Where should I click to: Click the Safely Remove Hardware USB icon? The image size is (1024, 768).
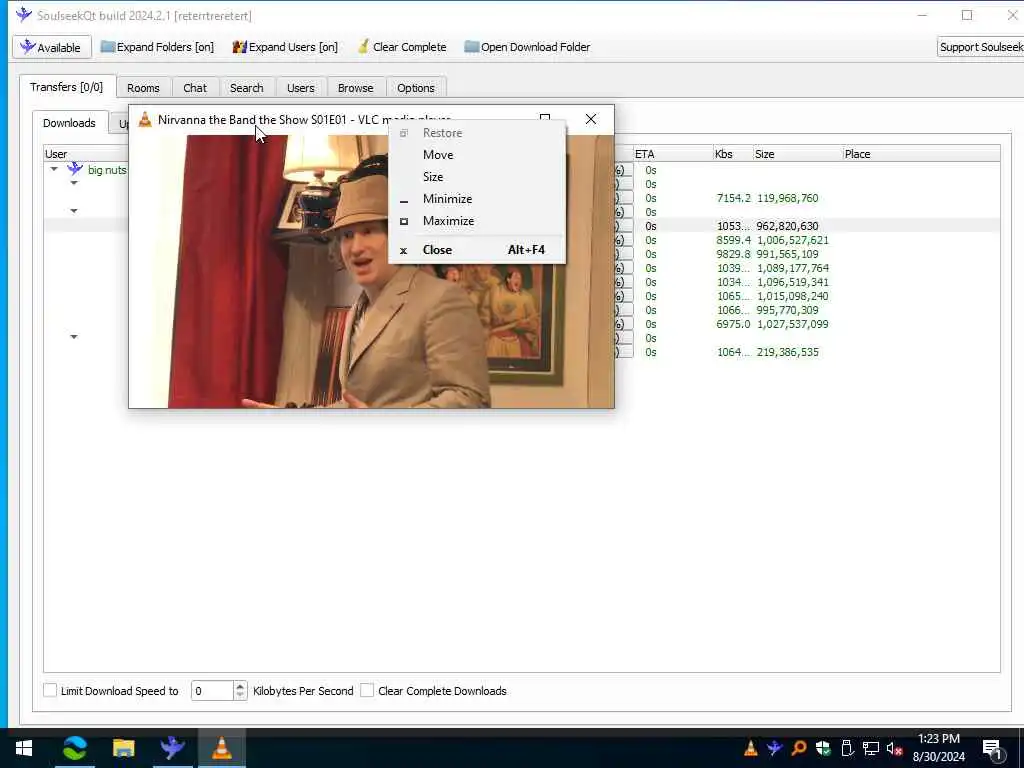[x=847, y=748]
